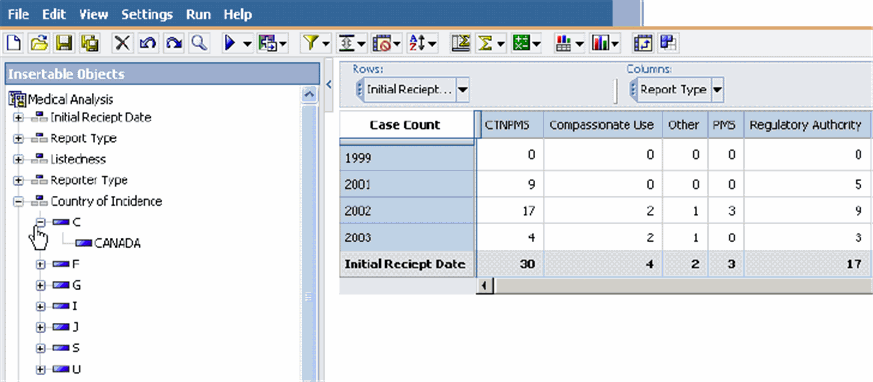Expand the Reporter Type tree node
The height and width of the screenshot is (382, 873).
[18, 181]
